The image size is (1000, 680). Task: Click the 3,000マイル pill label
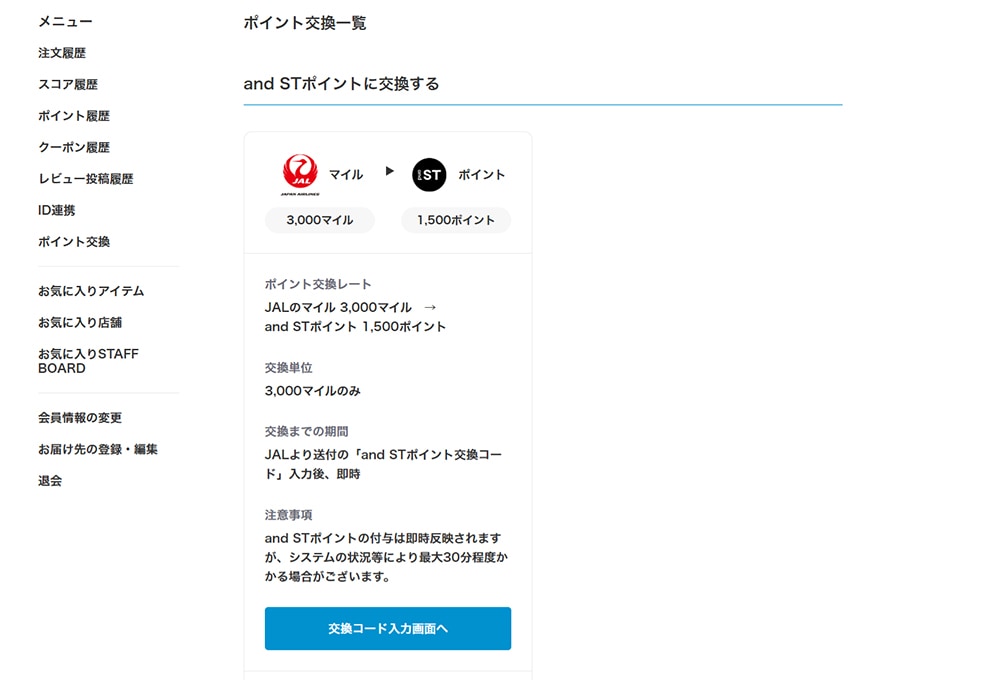point(320,220)
